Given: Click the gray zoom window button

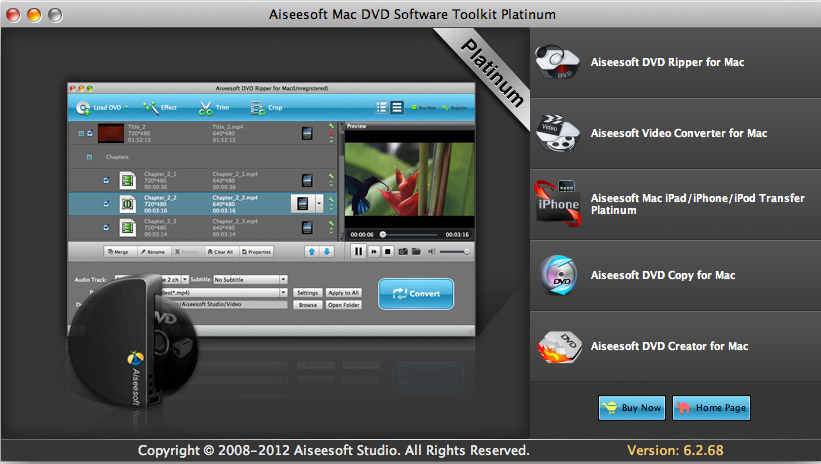Looking at the screenshot, I should [55, 15].
